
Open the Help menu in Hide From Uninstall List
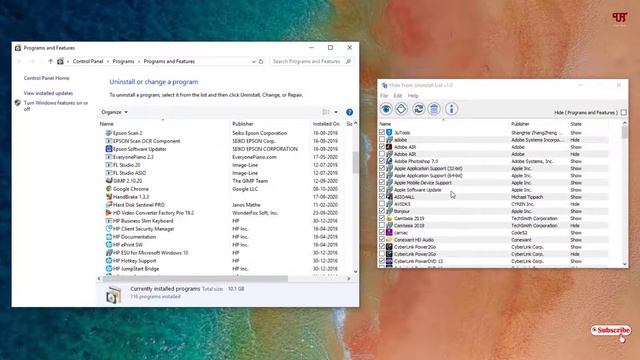(x=413, y=96)
